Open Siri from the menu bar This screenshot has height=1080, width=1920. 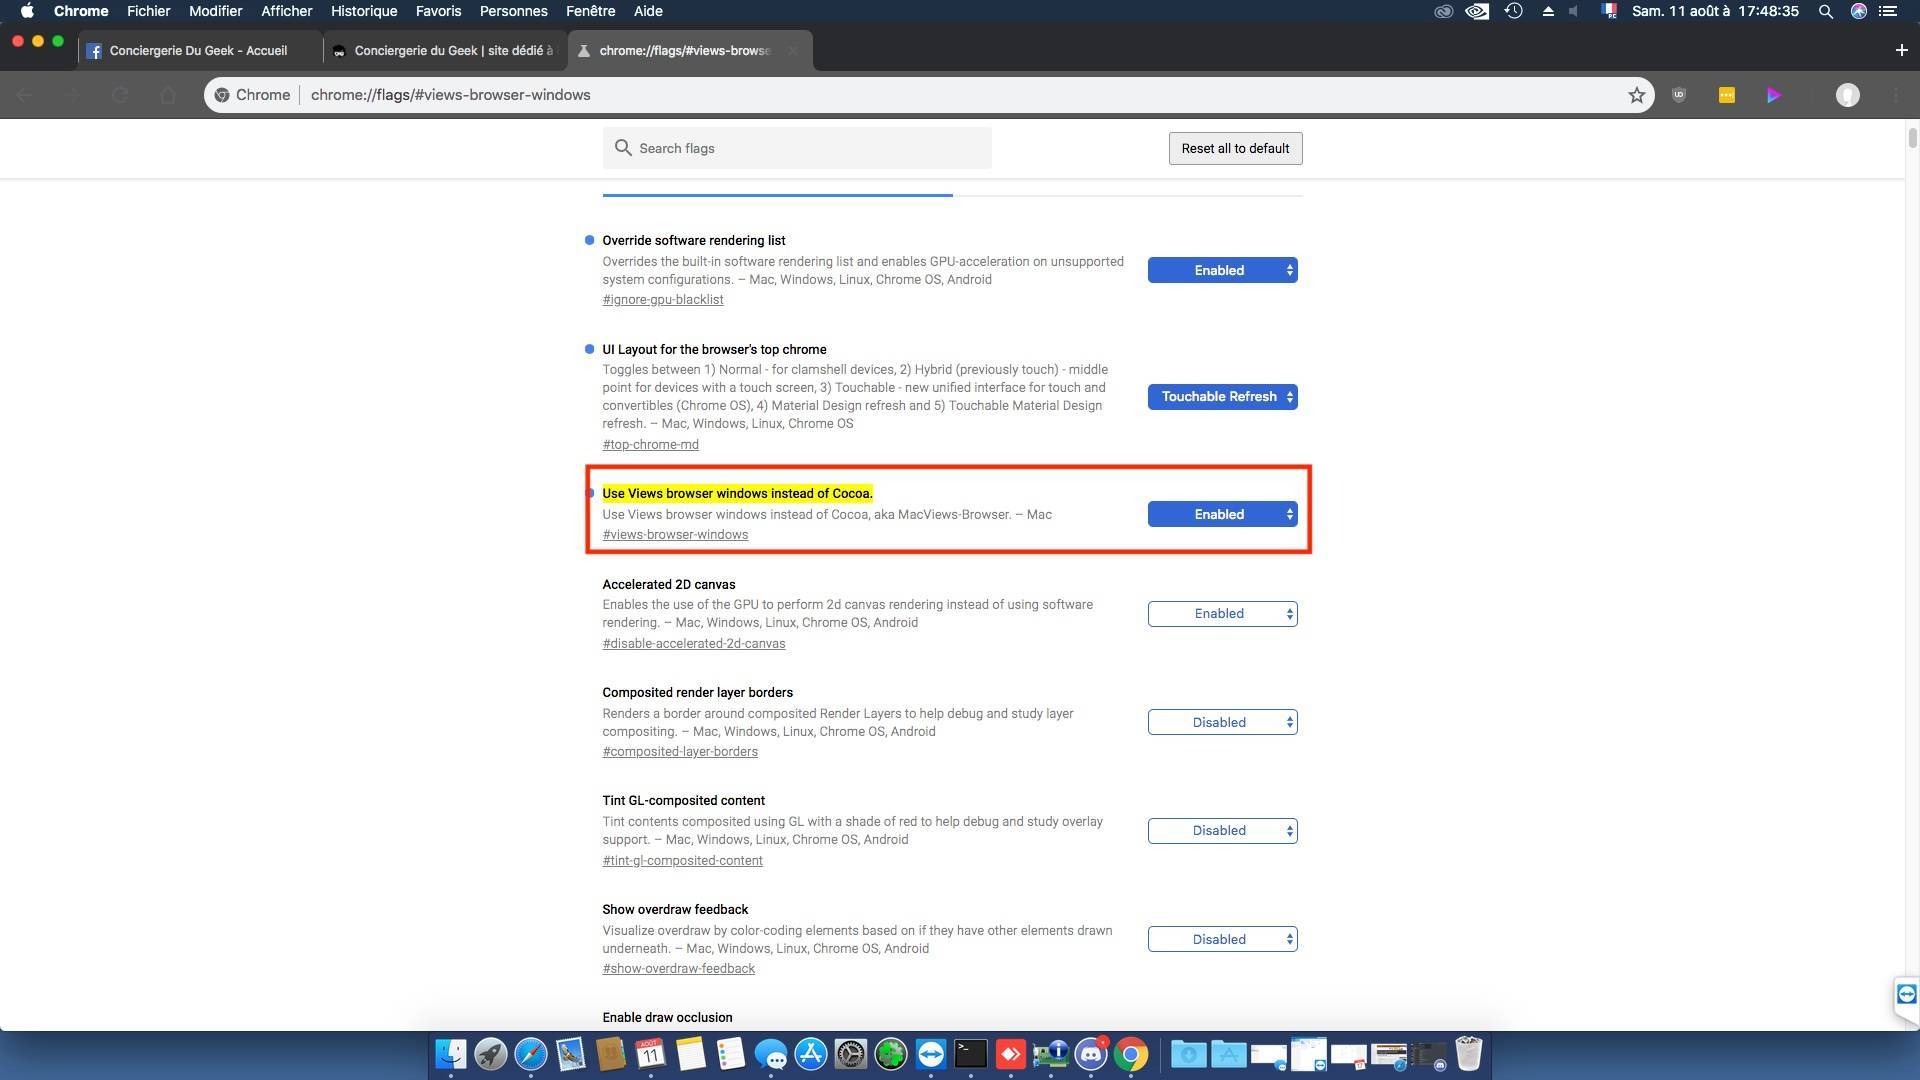[x=1858, y=11]
